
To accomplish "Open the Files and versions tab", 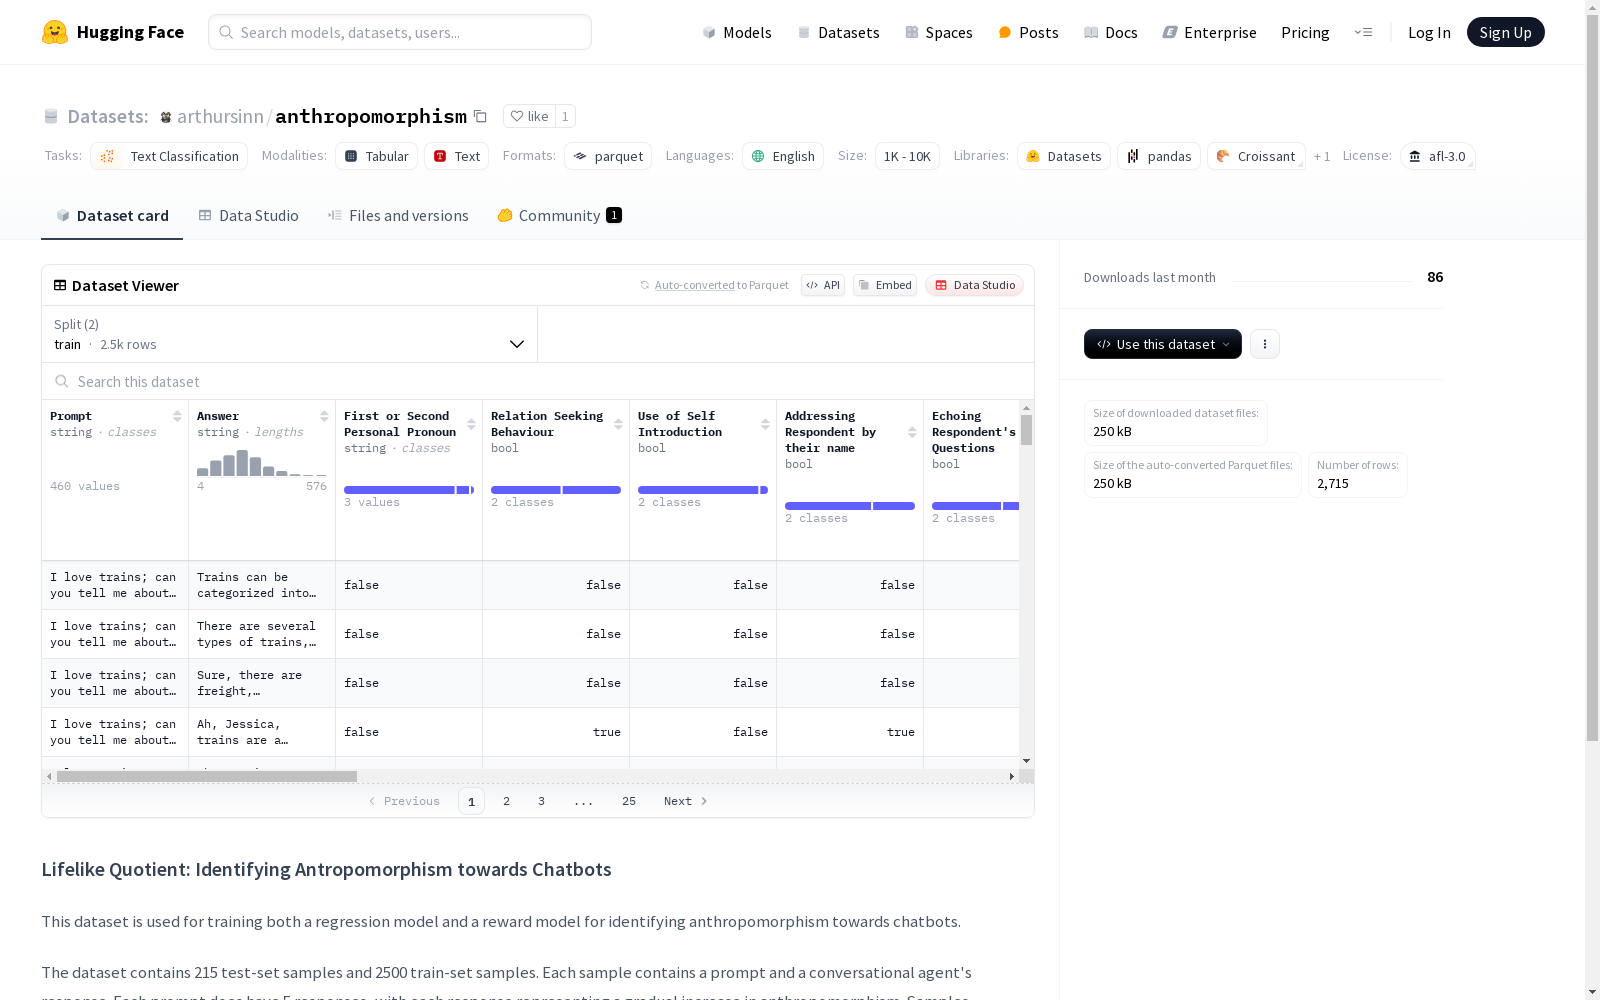I will point(398,216).
